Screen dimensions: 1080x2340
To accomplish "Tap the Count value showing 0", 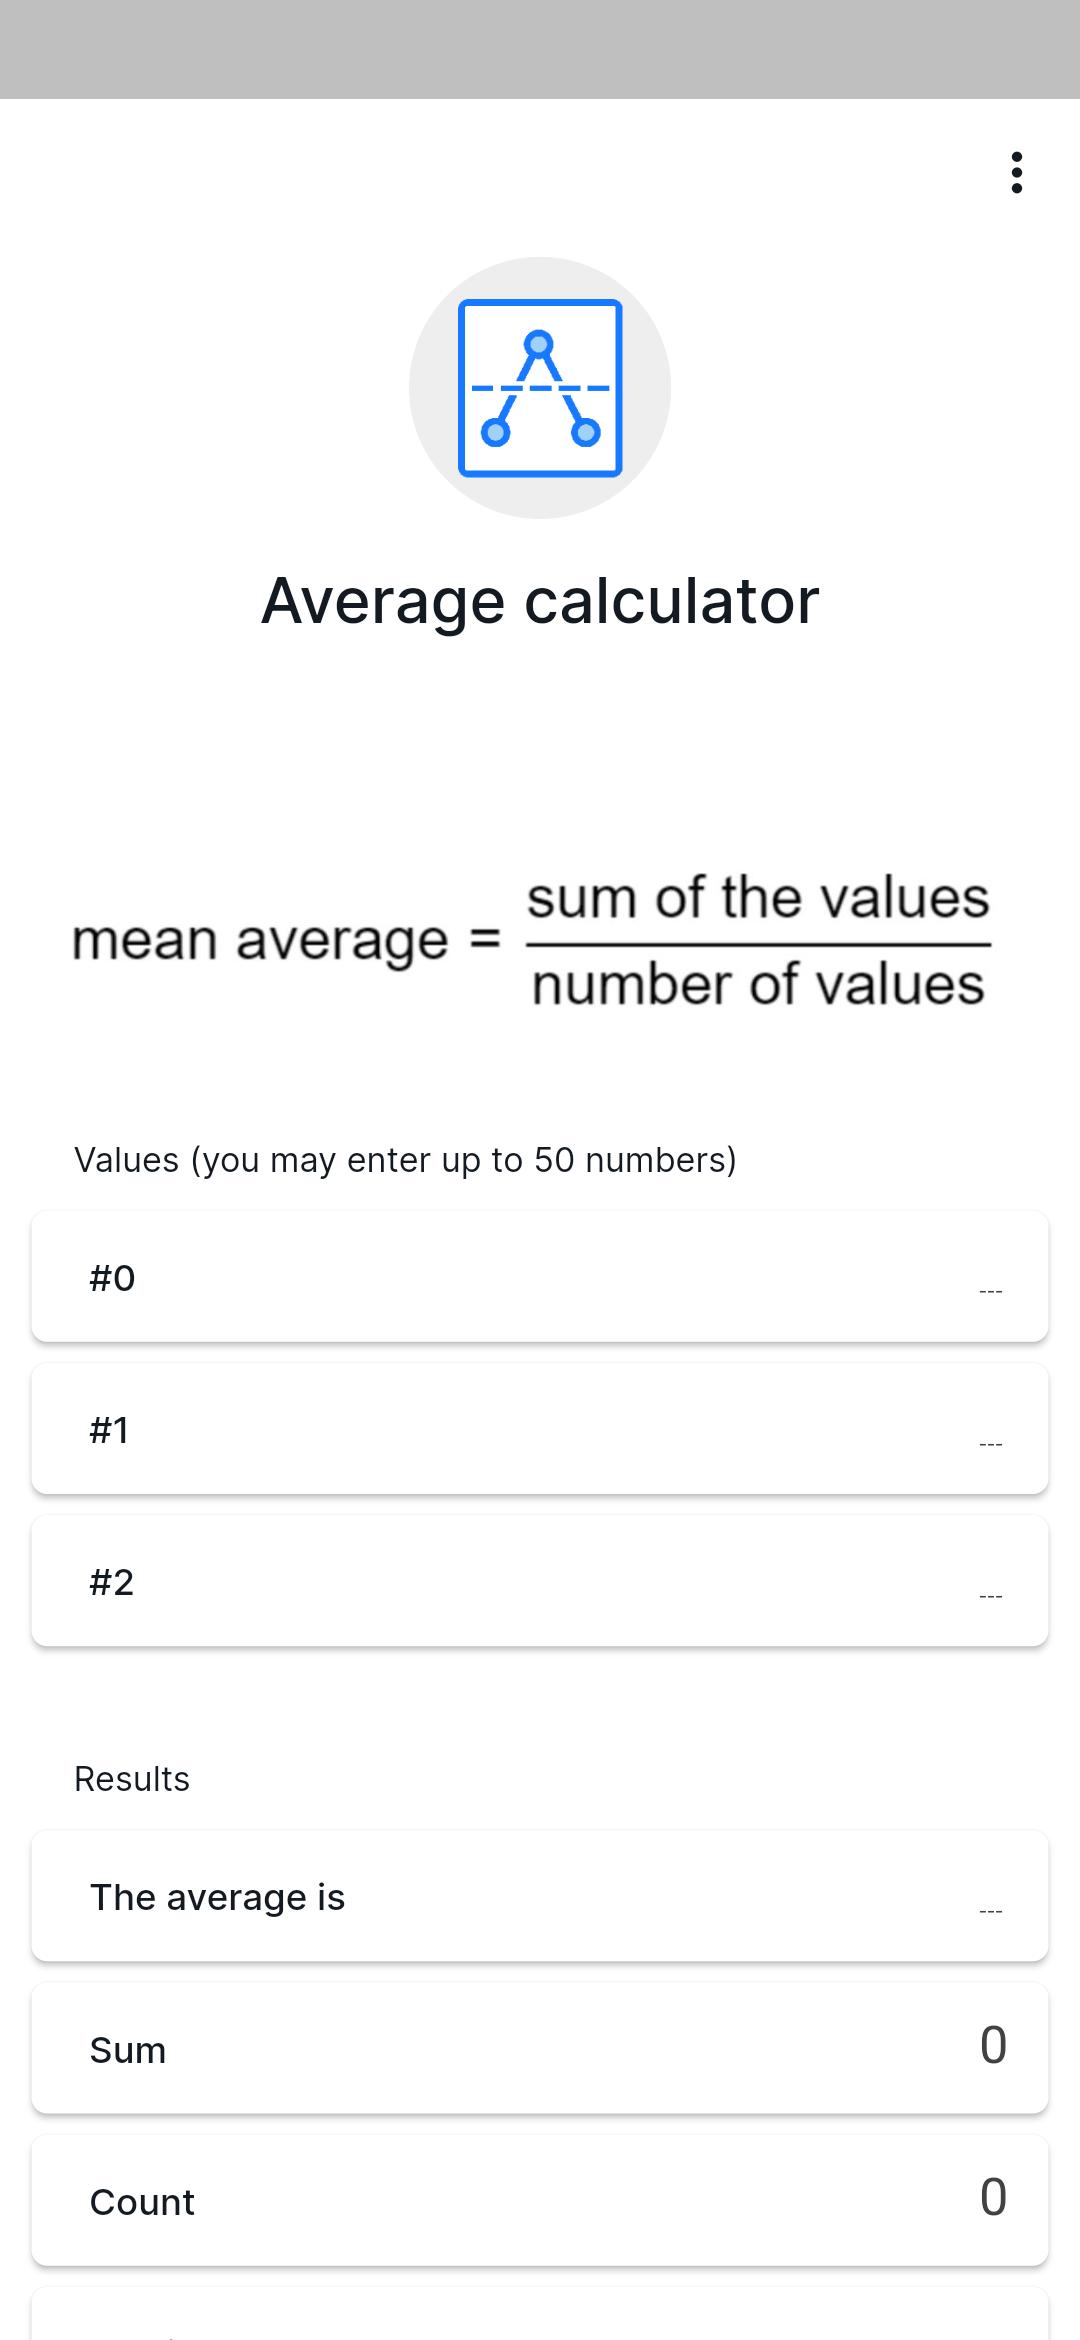I will pos(993,2197).
